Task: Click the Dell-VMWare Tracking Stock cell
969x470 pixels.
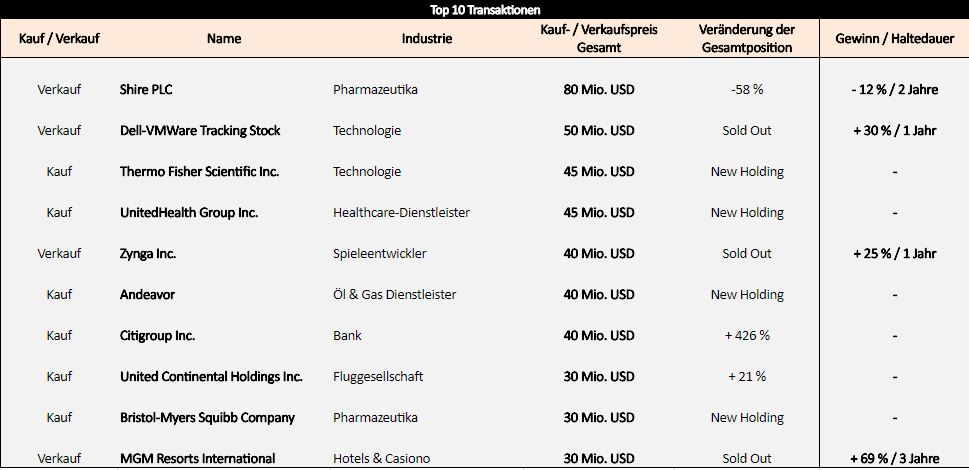Action: 200,130
